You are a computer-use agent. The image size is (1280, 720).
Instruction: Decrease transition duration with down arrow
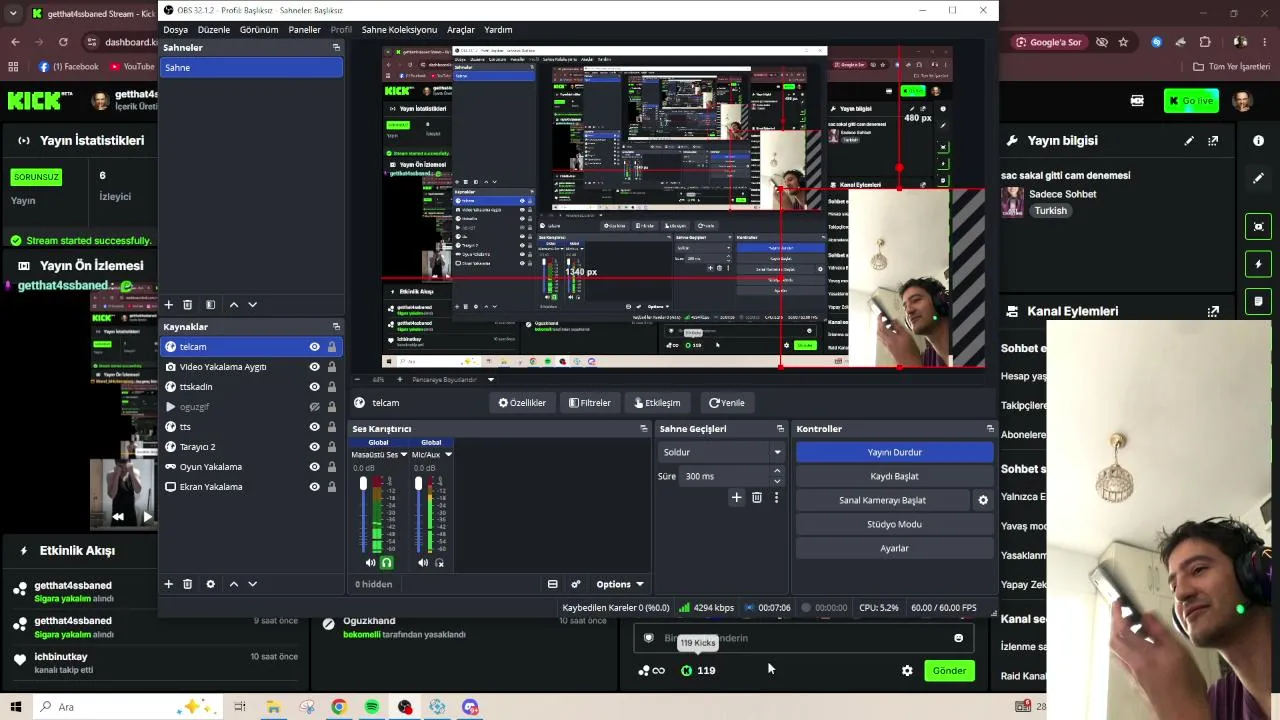(777, 481)
